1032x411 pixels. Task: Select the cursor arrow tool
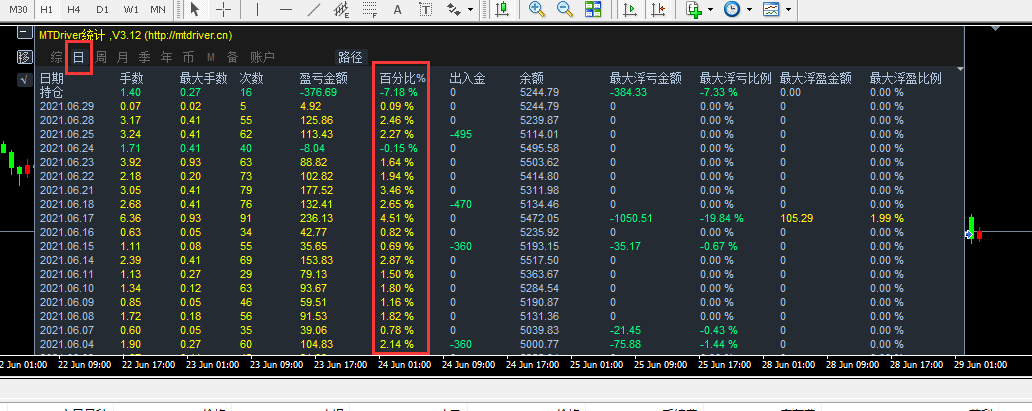[195, 9]
